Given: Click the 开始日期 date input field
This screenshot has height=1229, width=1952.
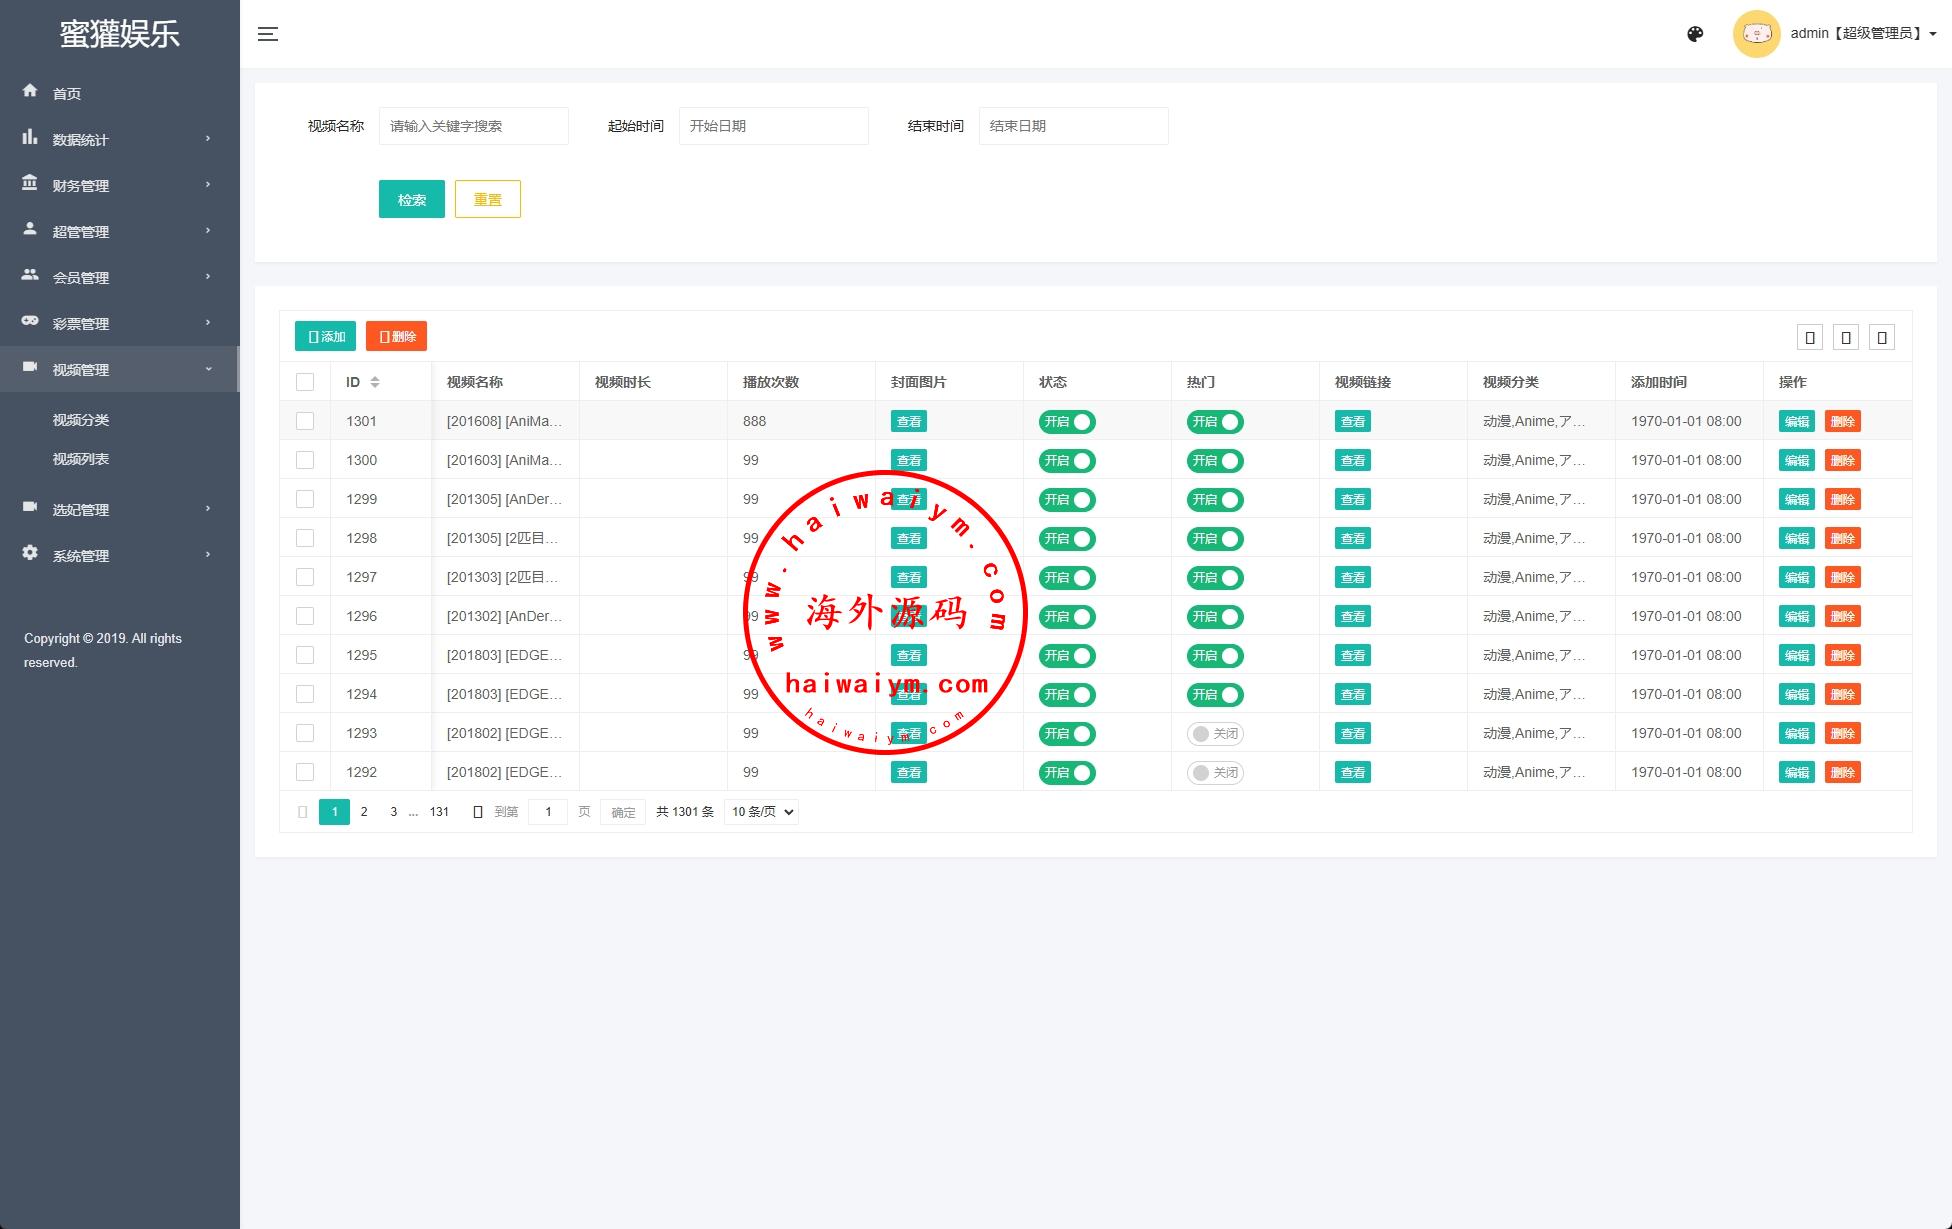Looking at the screenshot, I should pos(773,126).
